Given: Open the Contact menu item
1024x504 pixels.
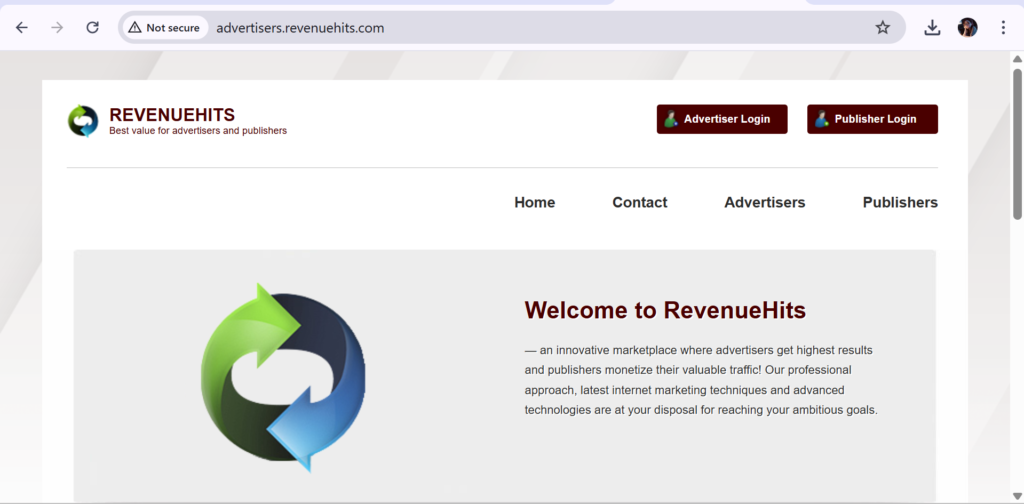Looking at the screenshot, I should pos(639,202).
